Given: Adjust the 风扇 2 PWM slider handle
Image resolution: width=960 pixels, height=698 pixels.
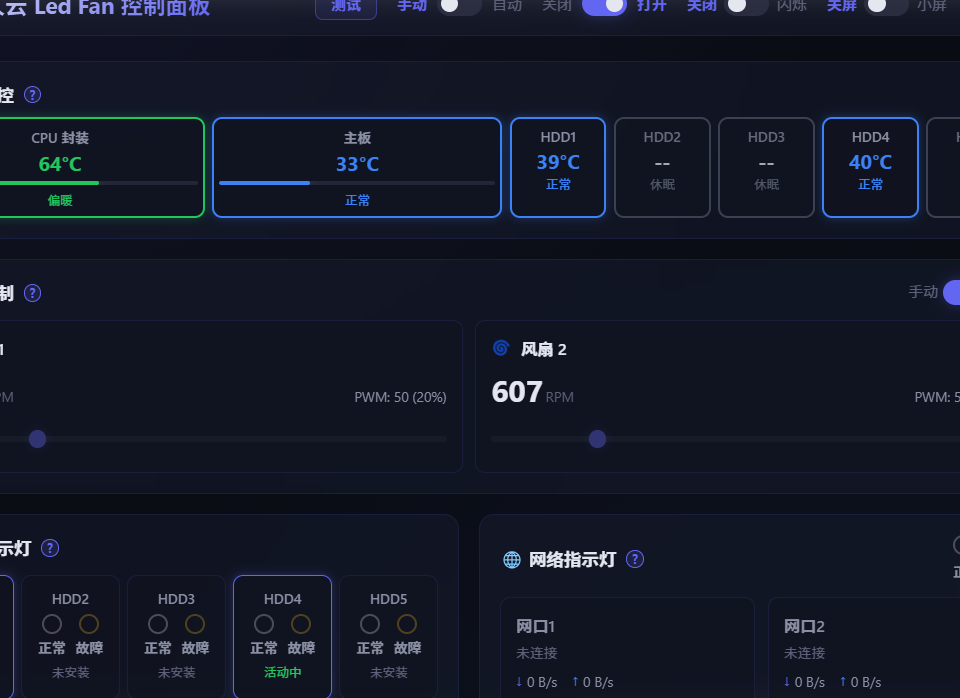Looking at the screenshot, I should 598,439.
